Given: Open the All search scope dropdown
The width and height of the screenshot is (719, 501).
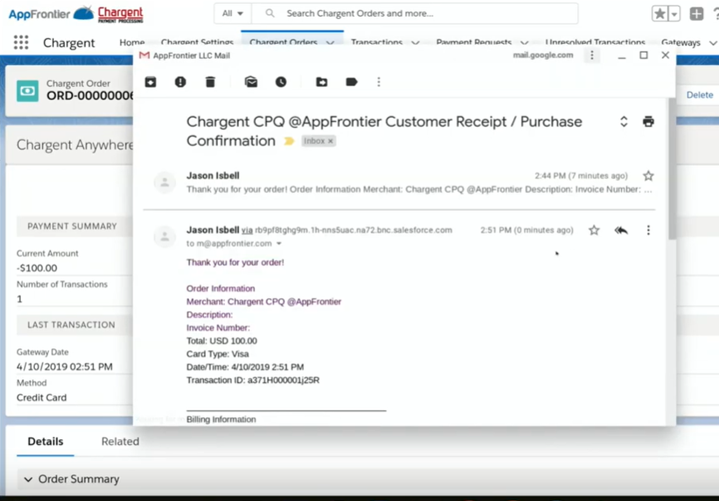Looking at the screenshot, I should [233, 14].
